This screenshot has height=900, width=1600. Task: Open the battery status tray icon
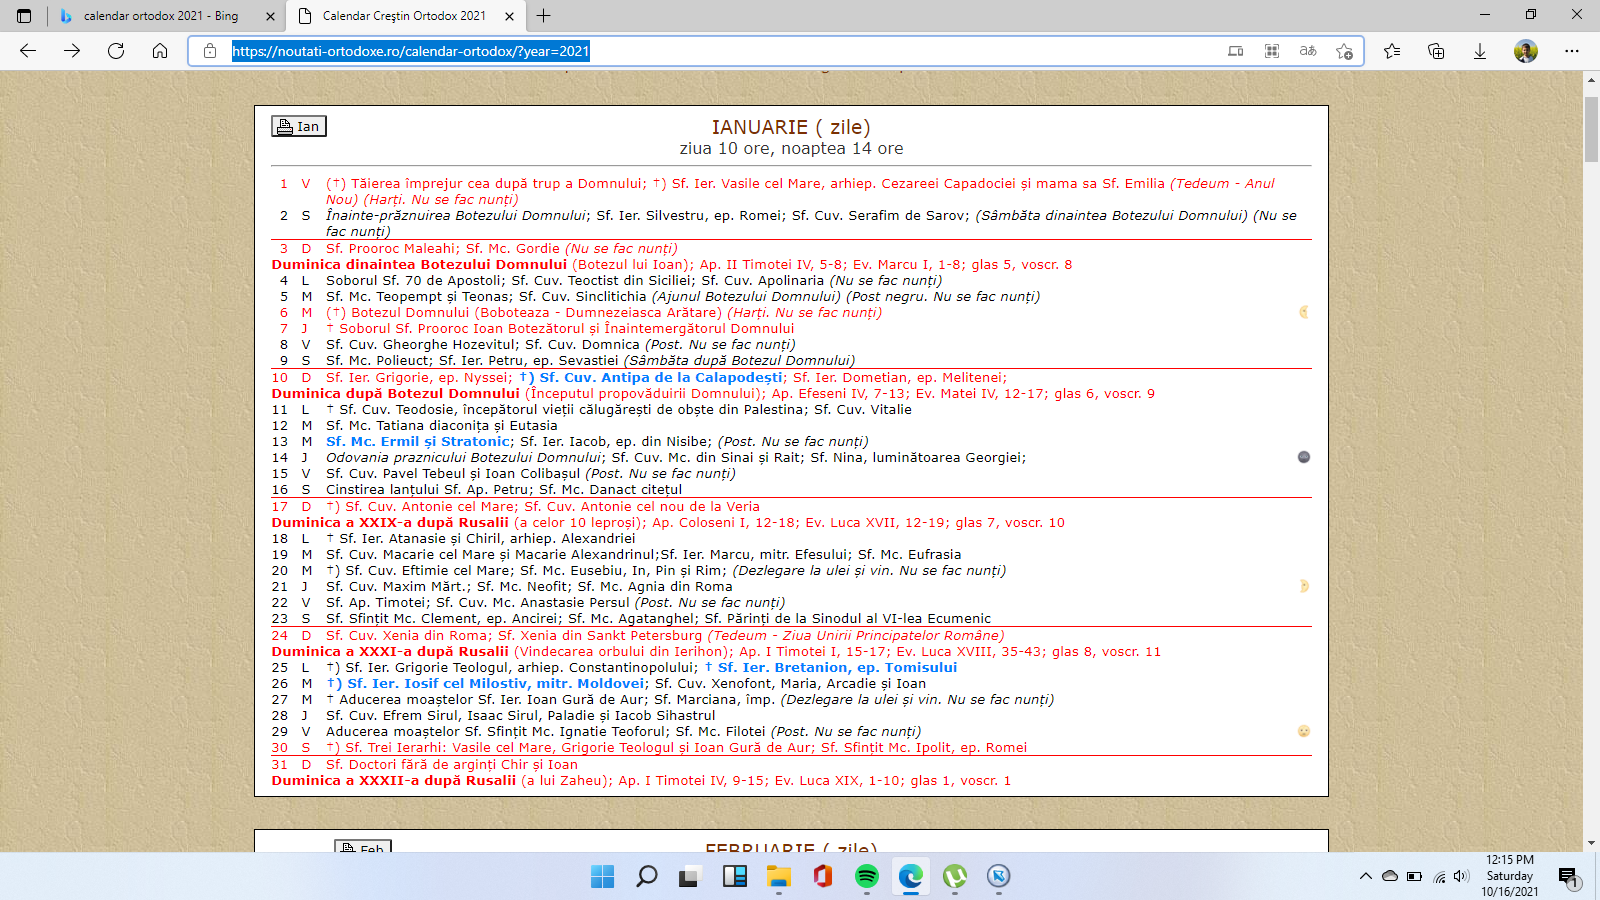(x=1414, y=876)
